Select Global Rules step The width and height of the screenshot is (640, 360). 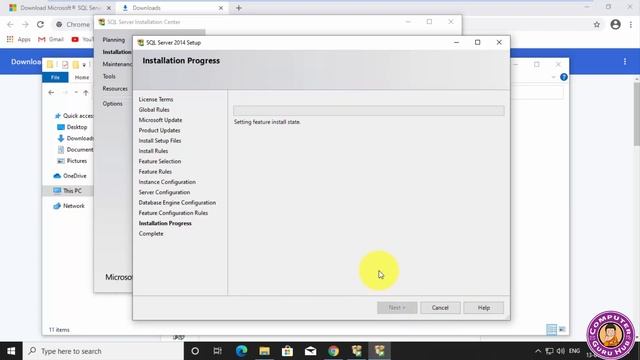tap(154, 109)
